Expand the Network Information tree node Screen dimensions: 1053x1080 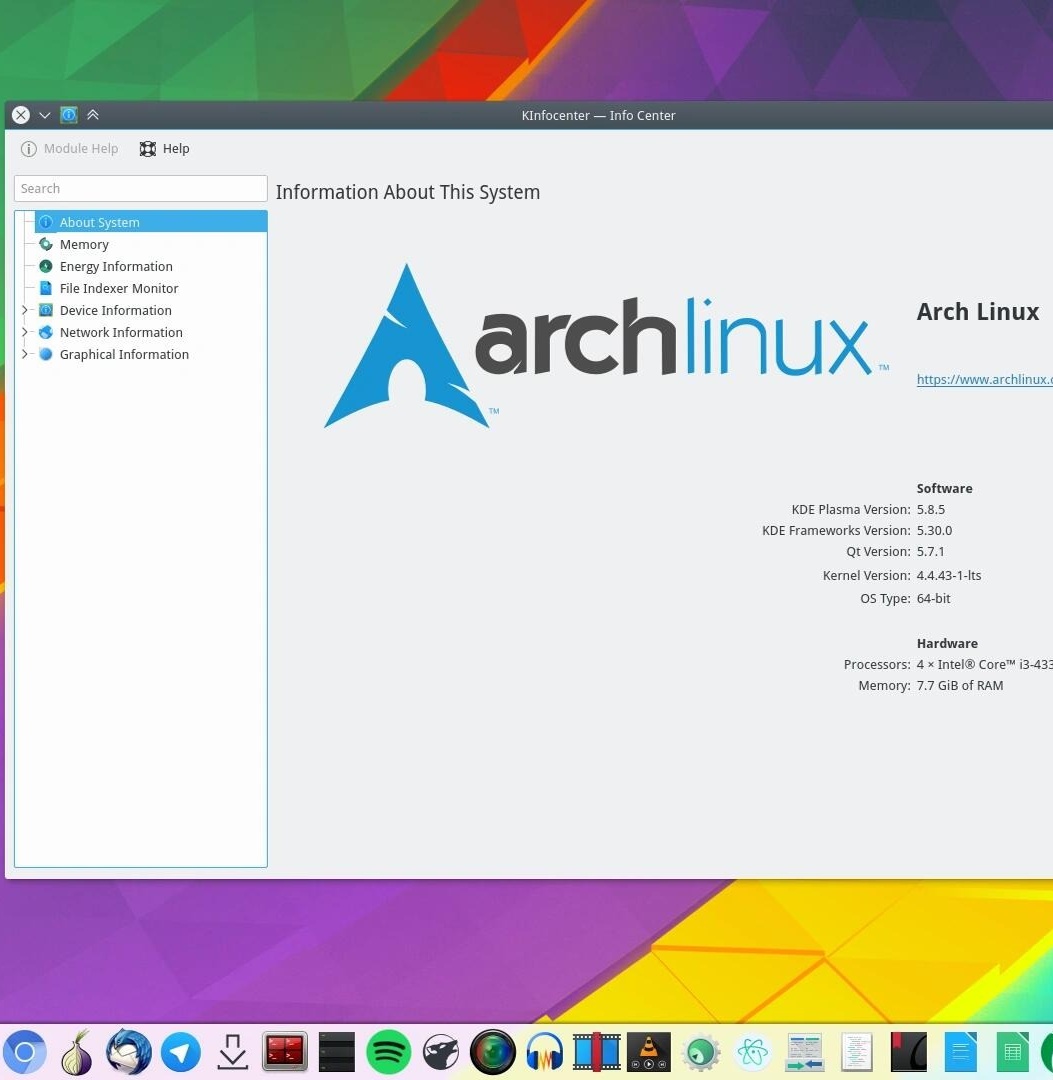[x=25, y=332]
